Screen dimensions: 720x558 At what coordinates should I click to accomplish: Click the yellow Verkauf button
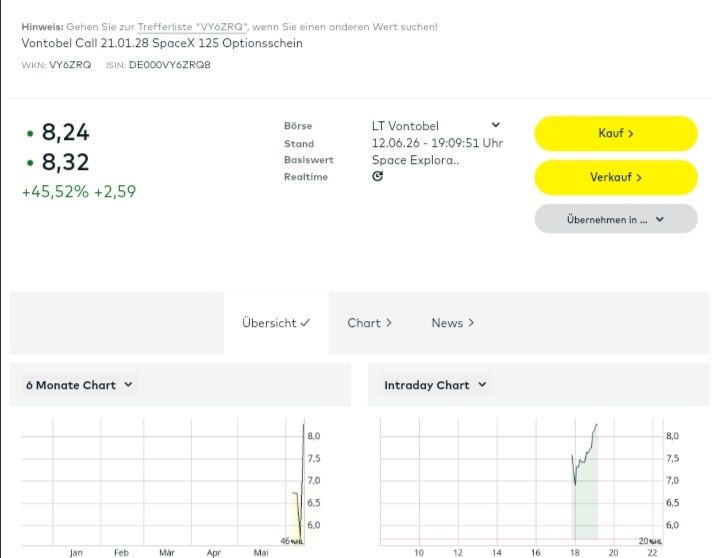(x=616, y=177)
